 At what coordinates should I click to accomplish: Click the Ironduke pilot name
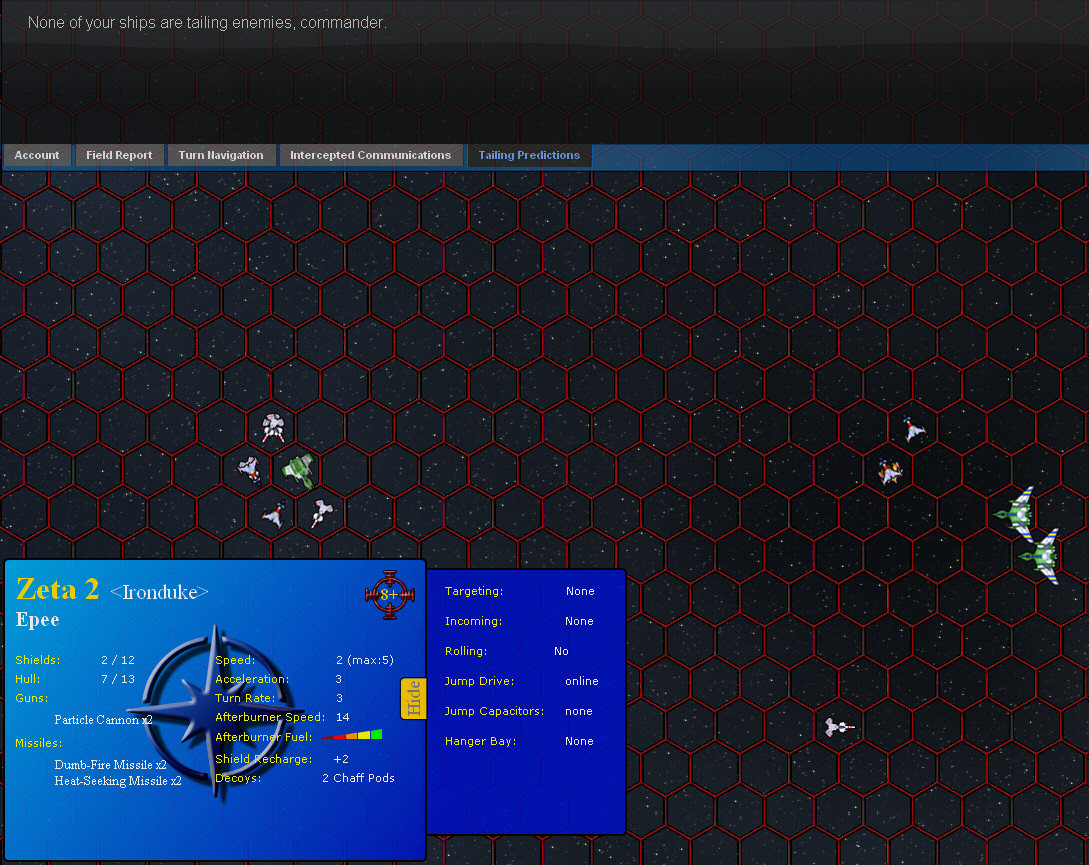click(x=159, y=592)
